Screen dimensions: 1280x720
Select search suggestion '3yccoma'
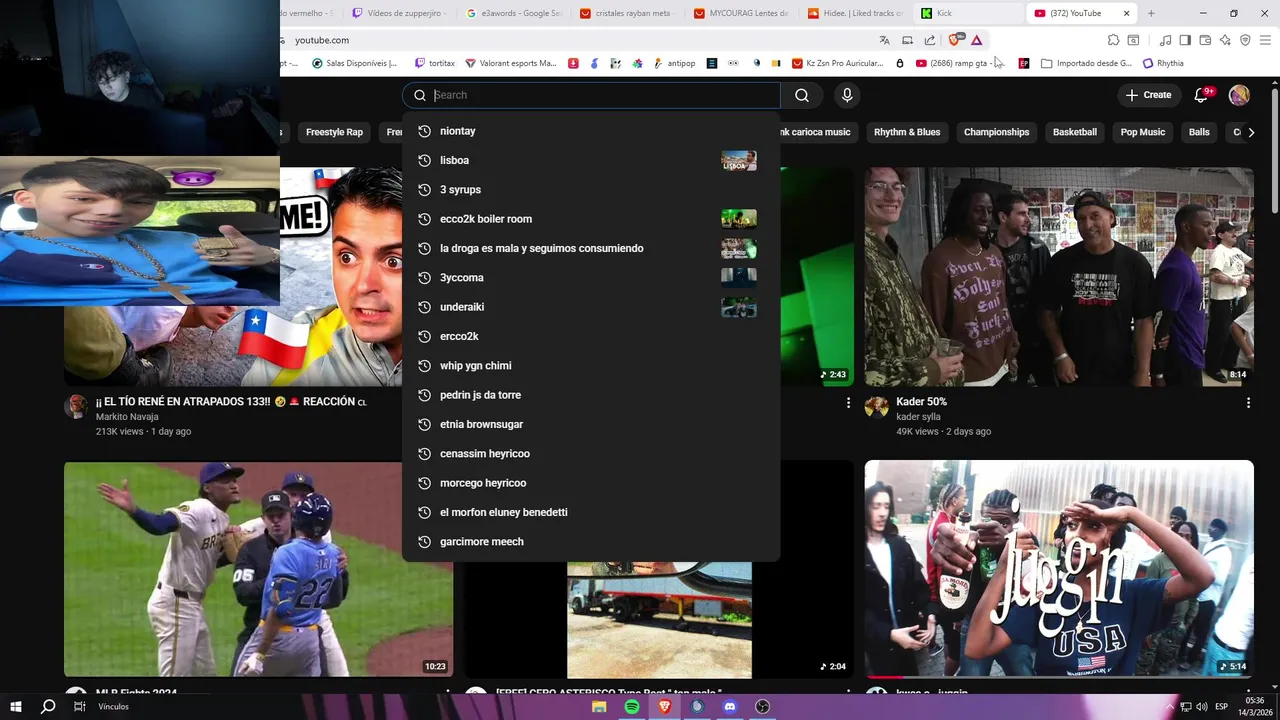click(x=591, y=278)
